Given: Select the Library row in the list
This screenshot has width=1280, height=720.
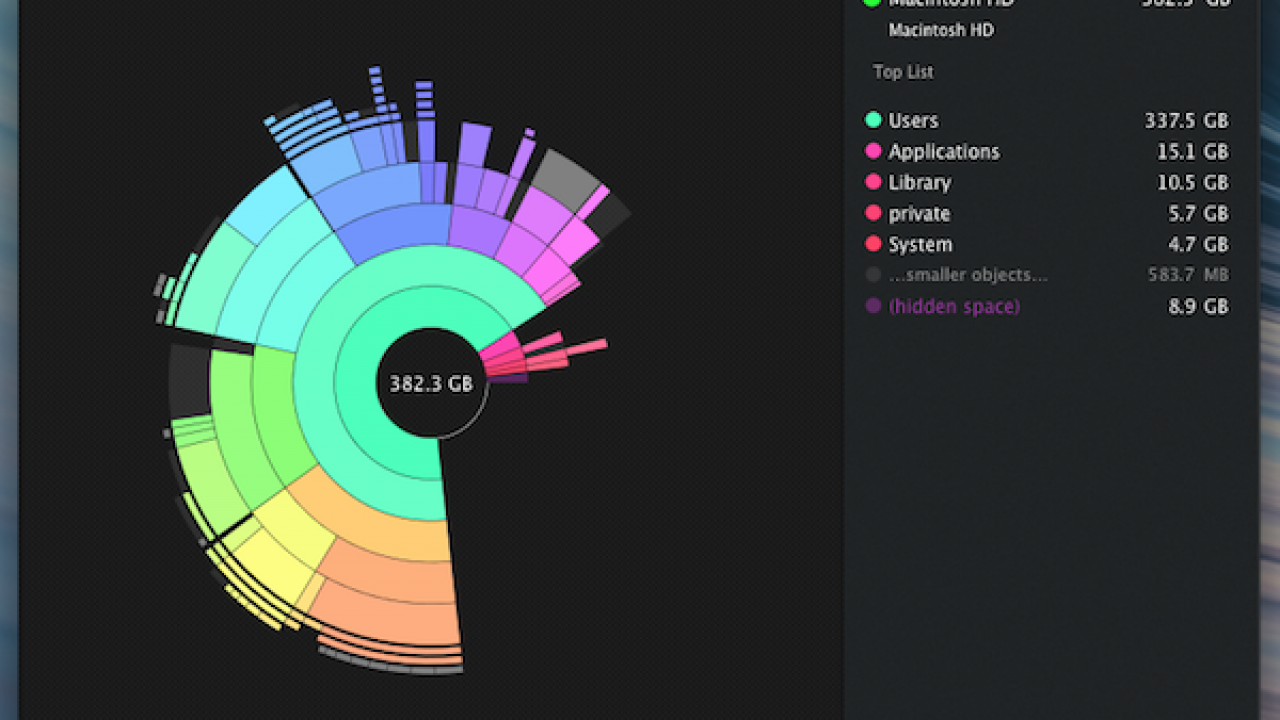Looking at the screenshot, I should pyautogui.click(x=1046, y=183).
